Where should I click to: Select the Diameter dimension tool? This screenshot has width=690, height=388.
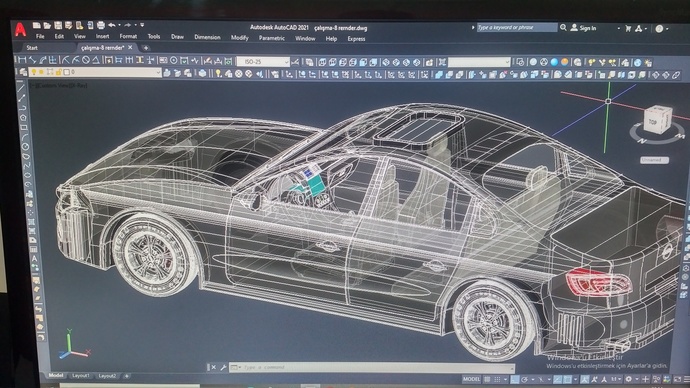(x=86, y=60)
